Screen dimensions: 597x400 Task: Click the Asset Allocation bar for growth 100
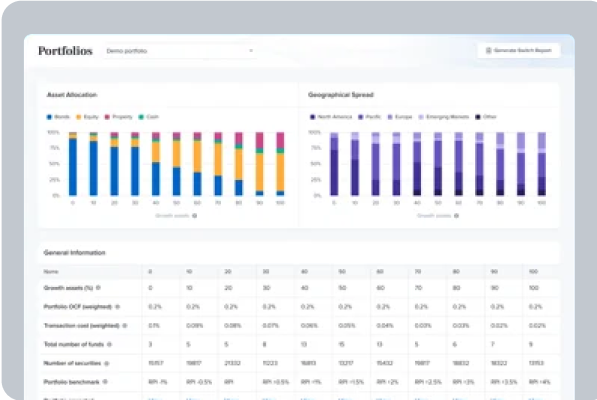280,164
